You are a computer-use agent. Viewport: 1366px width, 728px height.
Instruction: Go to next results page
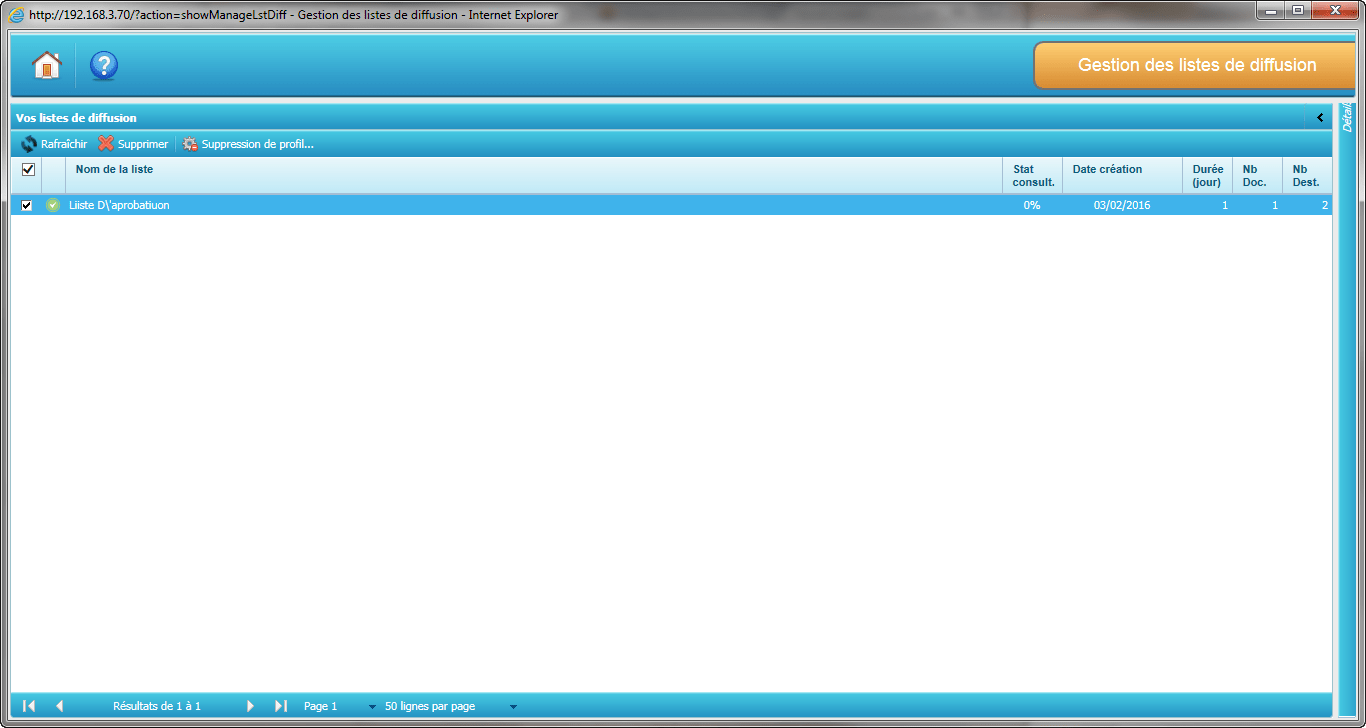pos(250,706)
